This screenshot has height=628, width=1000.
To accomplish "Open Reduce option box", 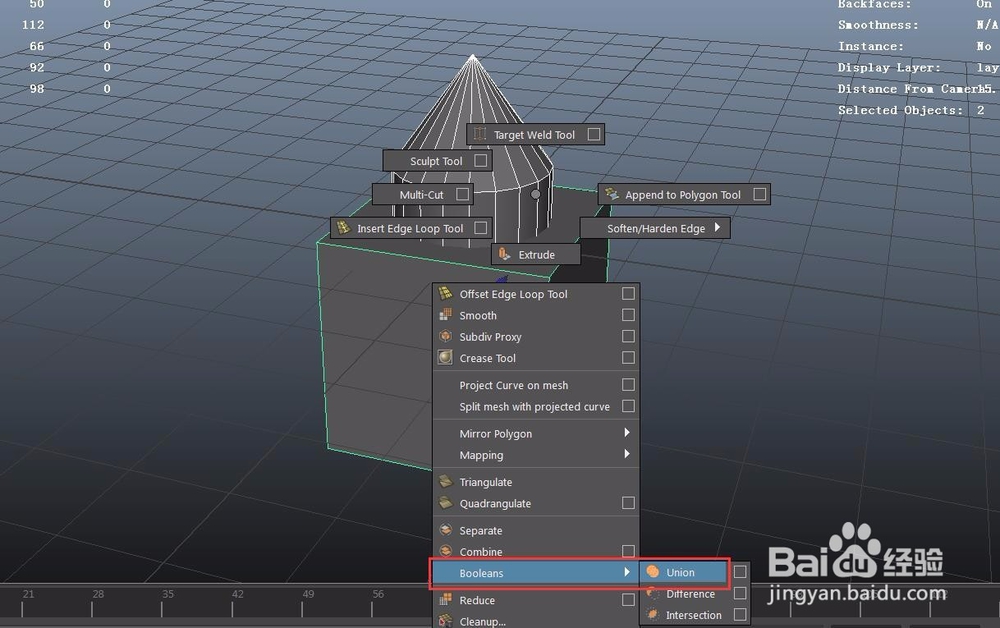I will (628, 599).
